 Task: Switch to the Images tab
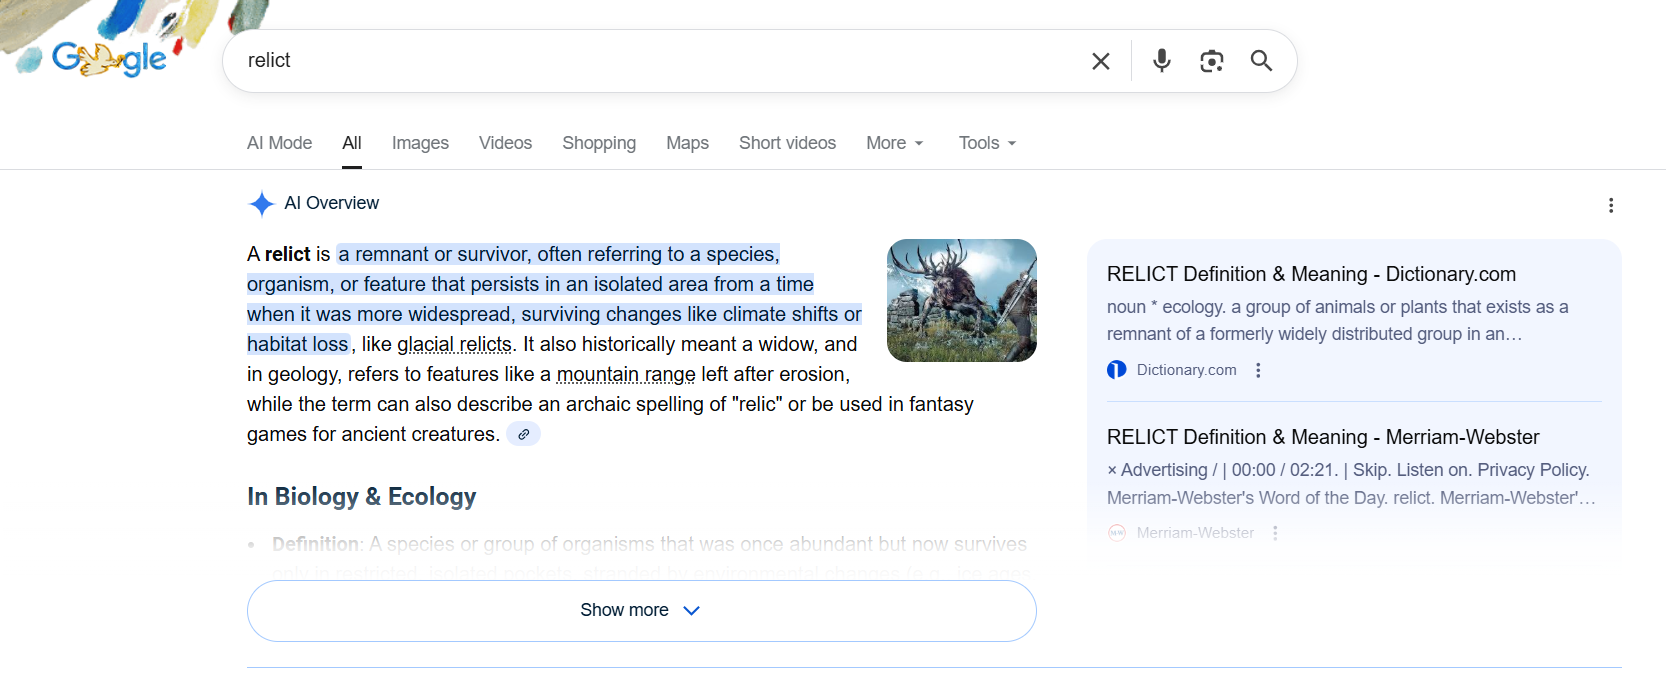tap(420, 143)
